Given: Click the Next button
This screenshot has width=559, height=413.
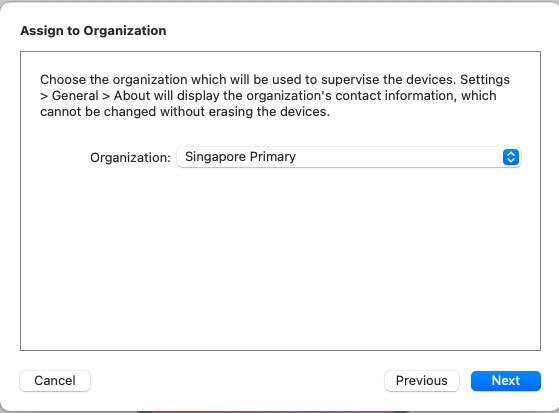Looking at the screenshot, I should pos(506,381).
